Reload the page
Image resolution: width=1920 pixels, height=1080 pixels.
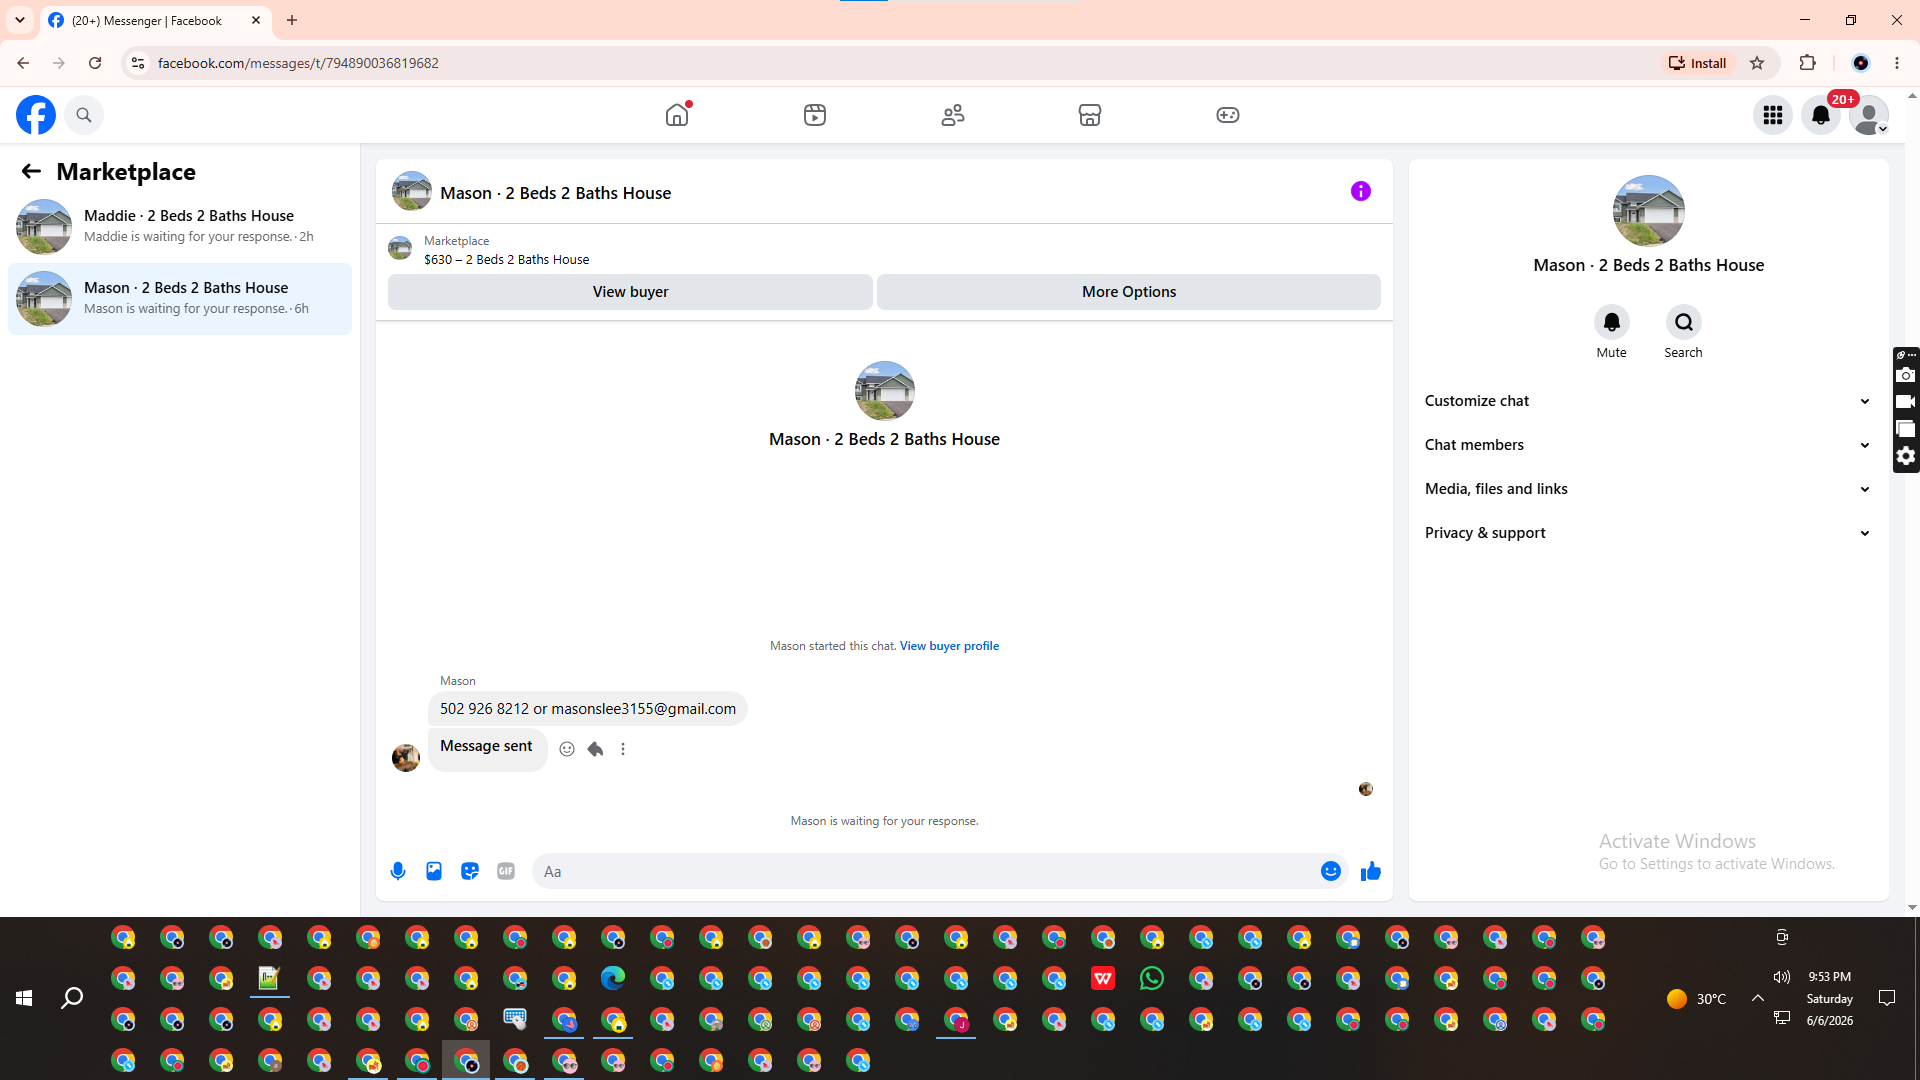tap(95, 63)
